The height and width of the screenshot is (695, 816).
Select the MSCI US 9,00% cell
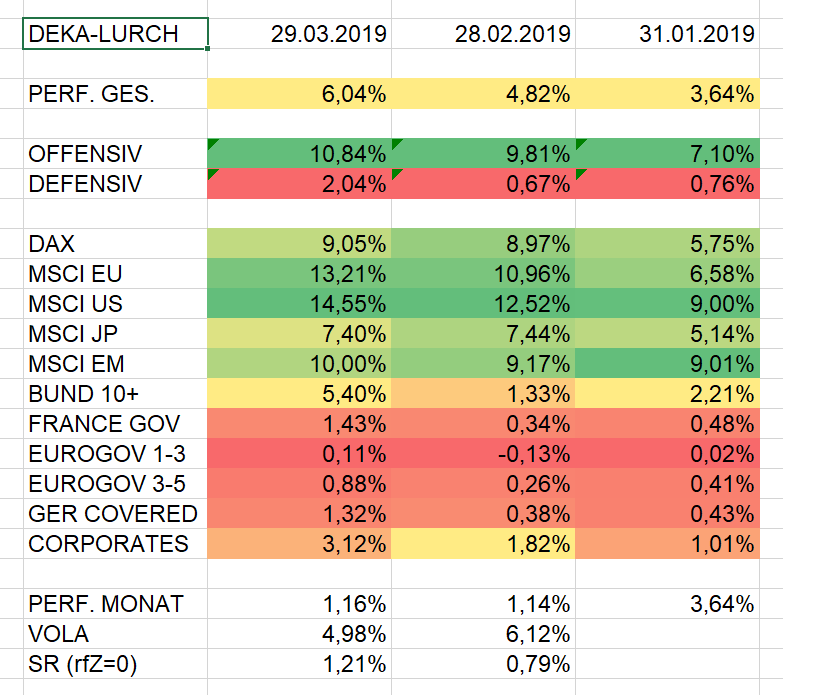point(668,304)
